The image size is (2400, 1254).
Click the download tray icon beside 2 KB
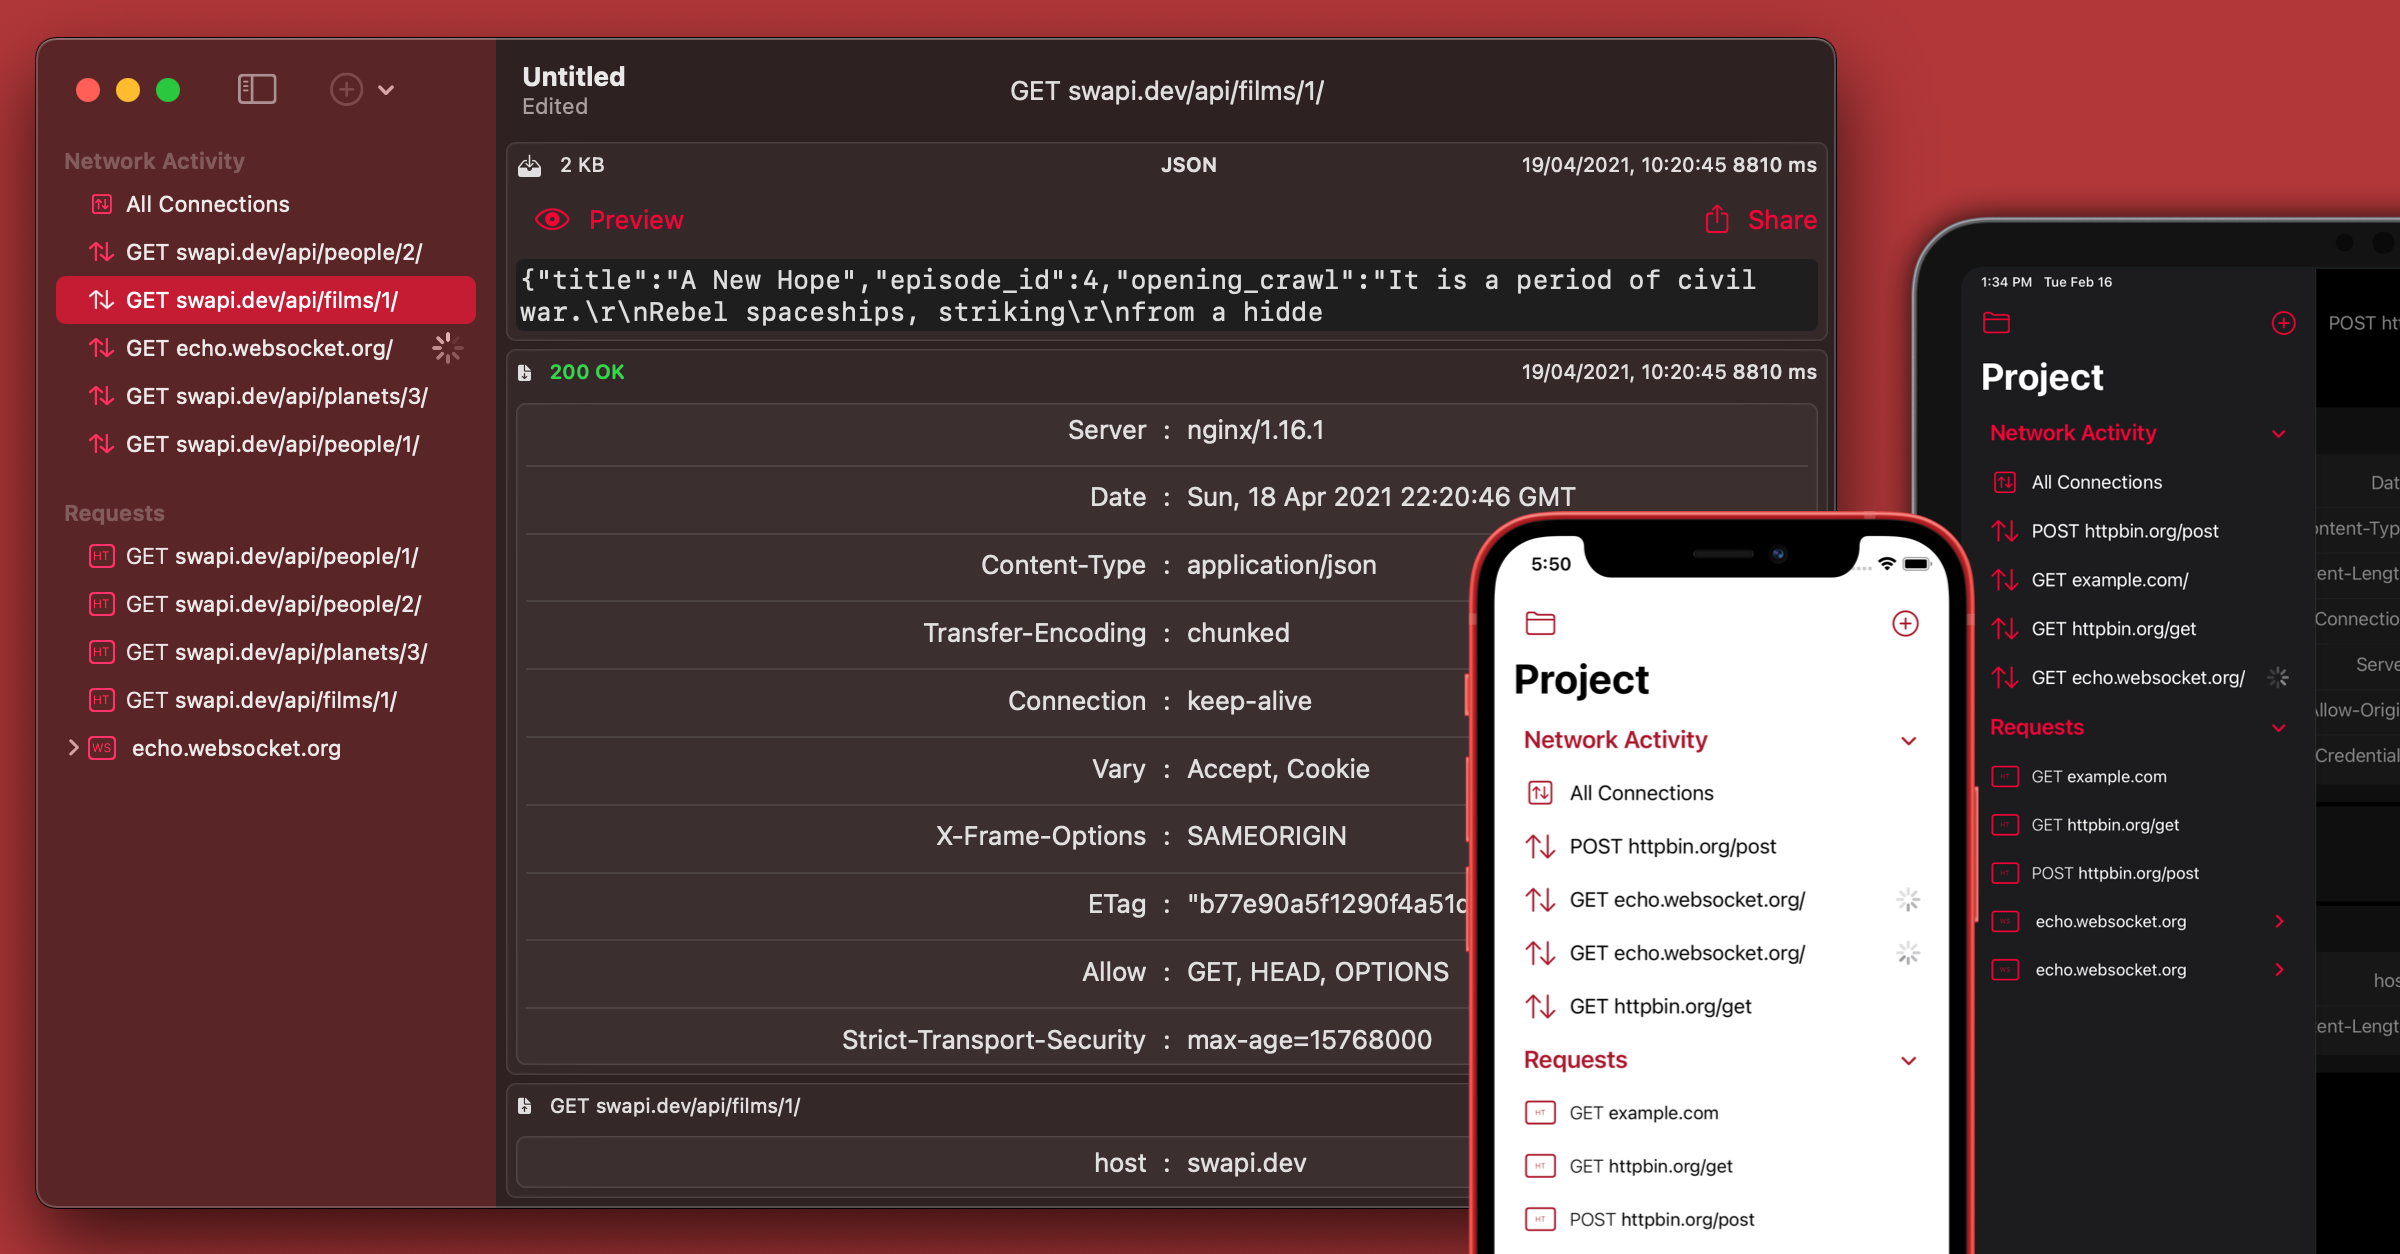click(x=530, y=166)
